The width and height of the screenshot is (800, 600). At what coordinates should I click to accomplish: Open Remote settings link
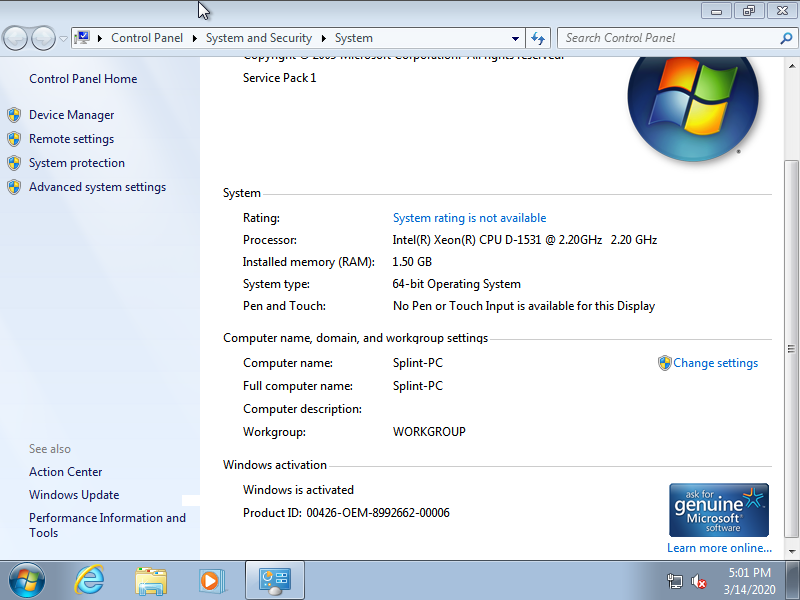(x=71, y=139)
